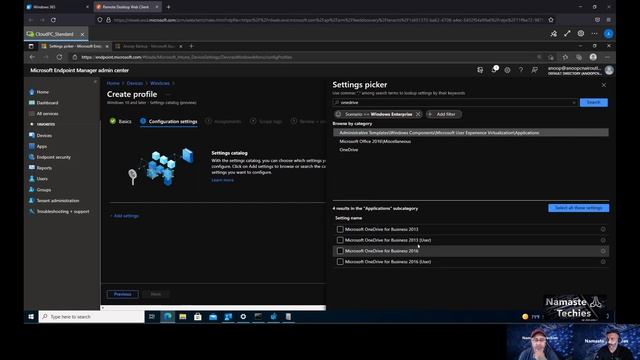
Task: Open a new tab in inner browser
Action: point(191,46)
